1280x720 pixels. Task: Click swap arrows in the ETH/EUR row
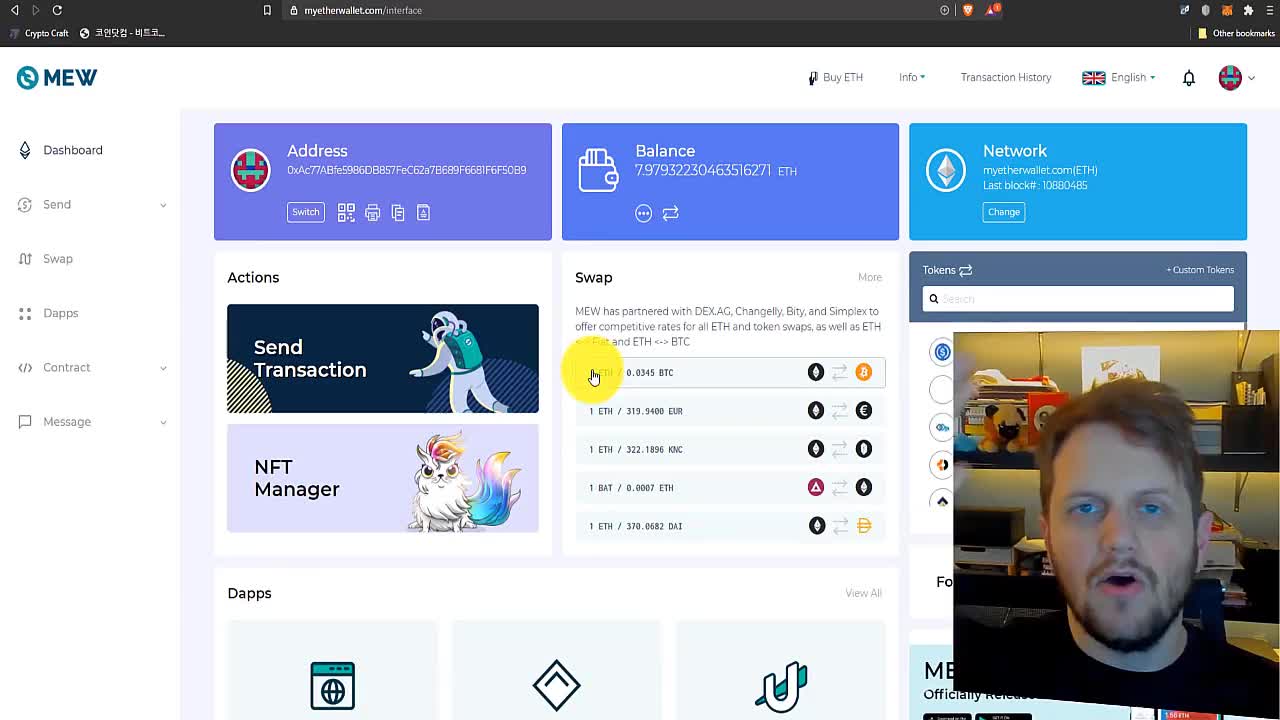839,411
